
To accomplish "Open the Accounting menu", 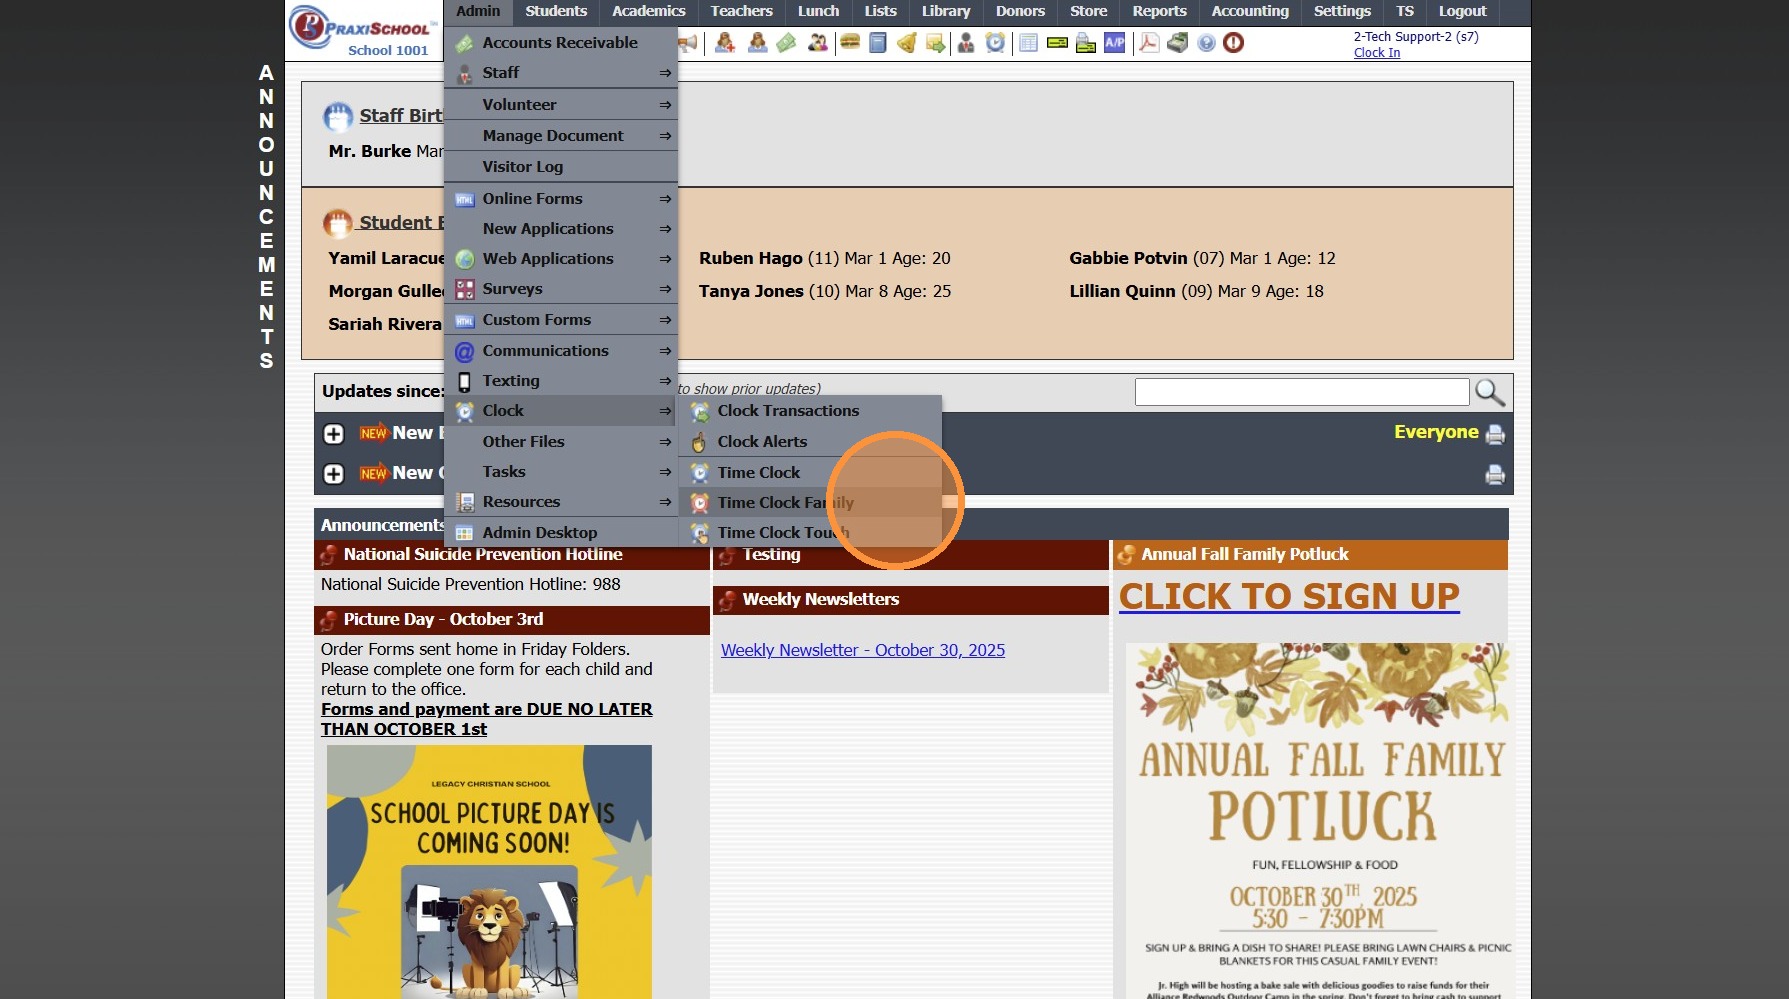I will click(1250, 11).
